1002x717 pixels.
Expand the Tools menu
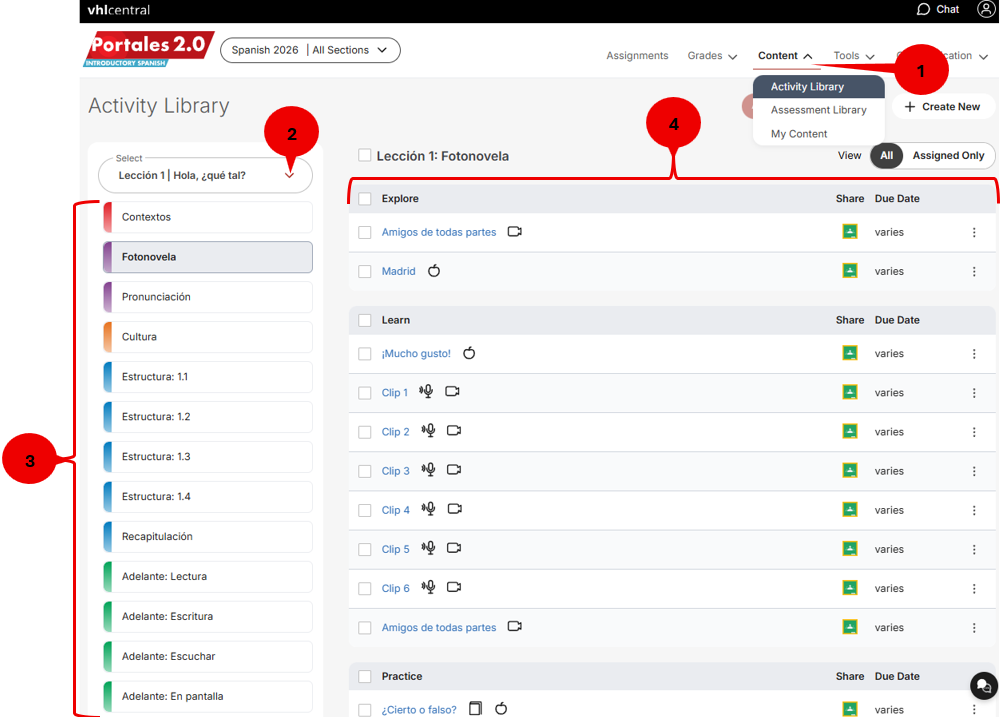coord(854,56)
